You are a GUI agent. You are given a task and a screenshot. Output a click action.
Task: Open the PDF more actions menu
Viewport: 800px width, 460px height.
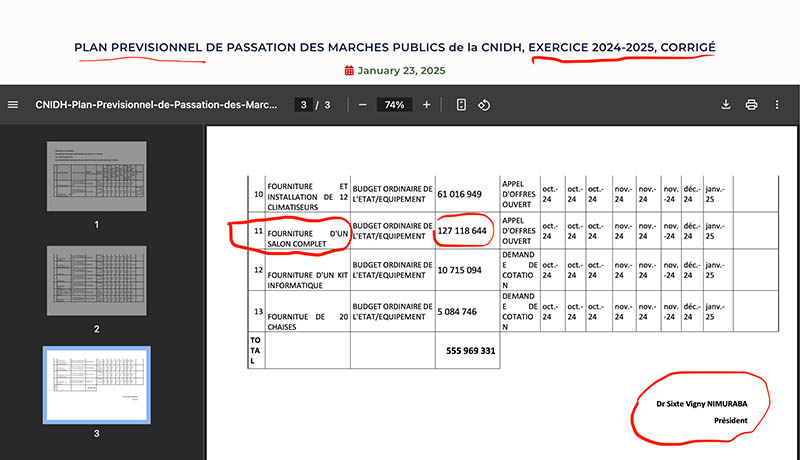point(777,105)
